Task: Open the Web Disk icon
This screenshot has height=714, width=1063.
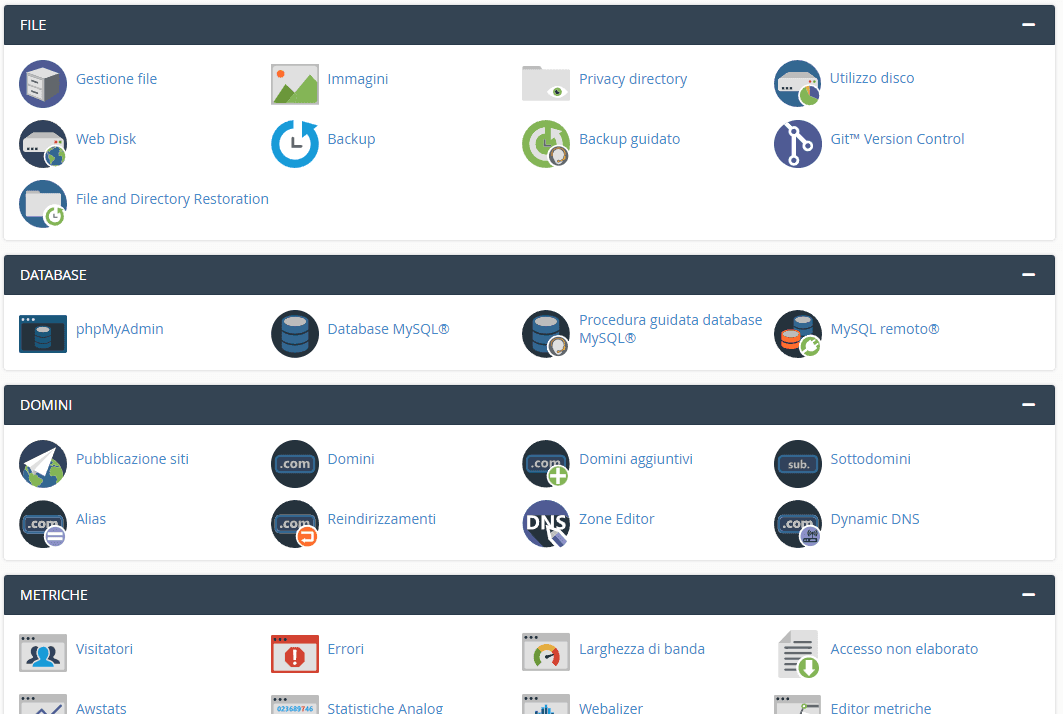Action: pos(43,144)
